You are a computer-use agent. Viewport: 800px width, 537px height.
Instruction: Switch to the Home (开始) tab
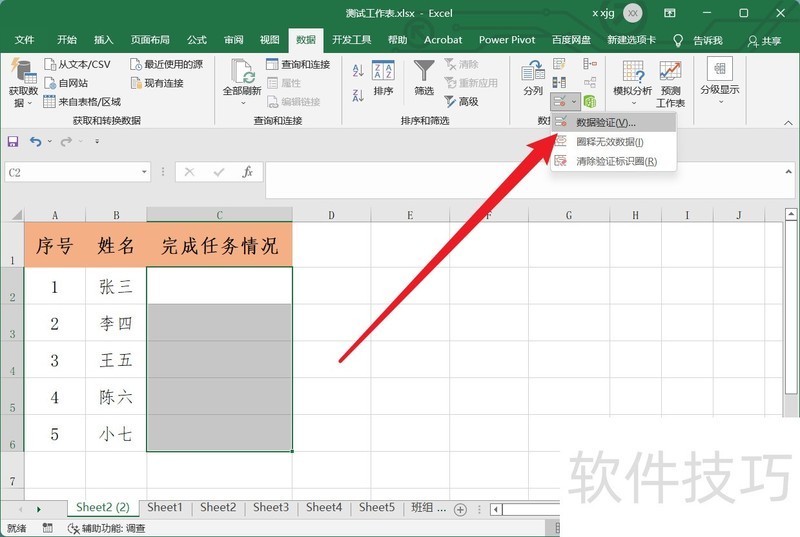[67, 40]
